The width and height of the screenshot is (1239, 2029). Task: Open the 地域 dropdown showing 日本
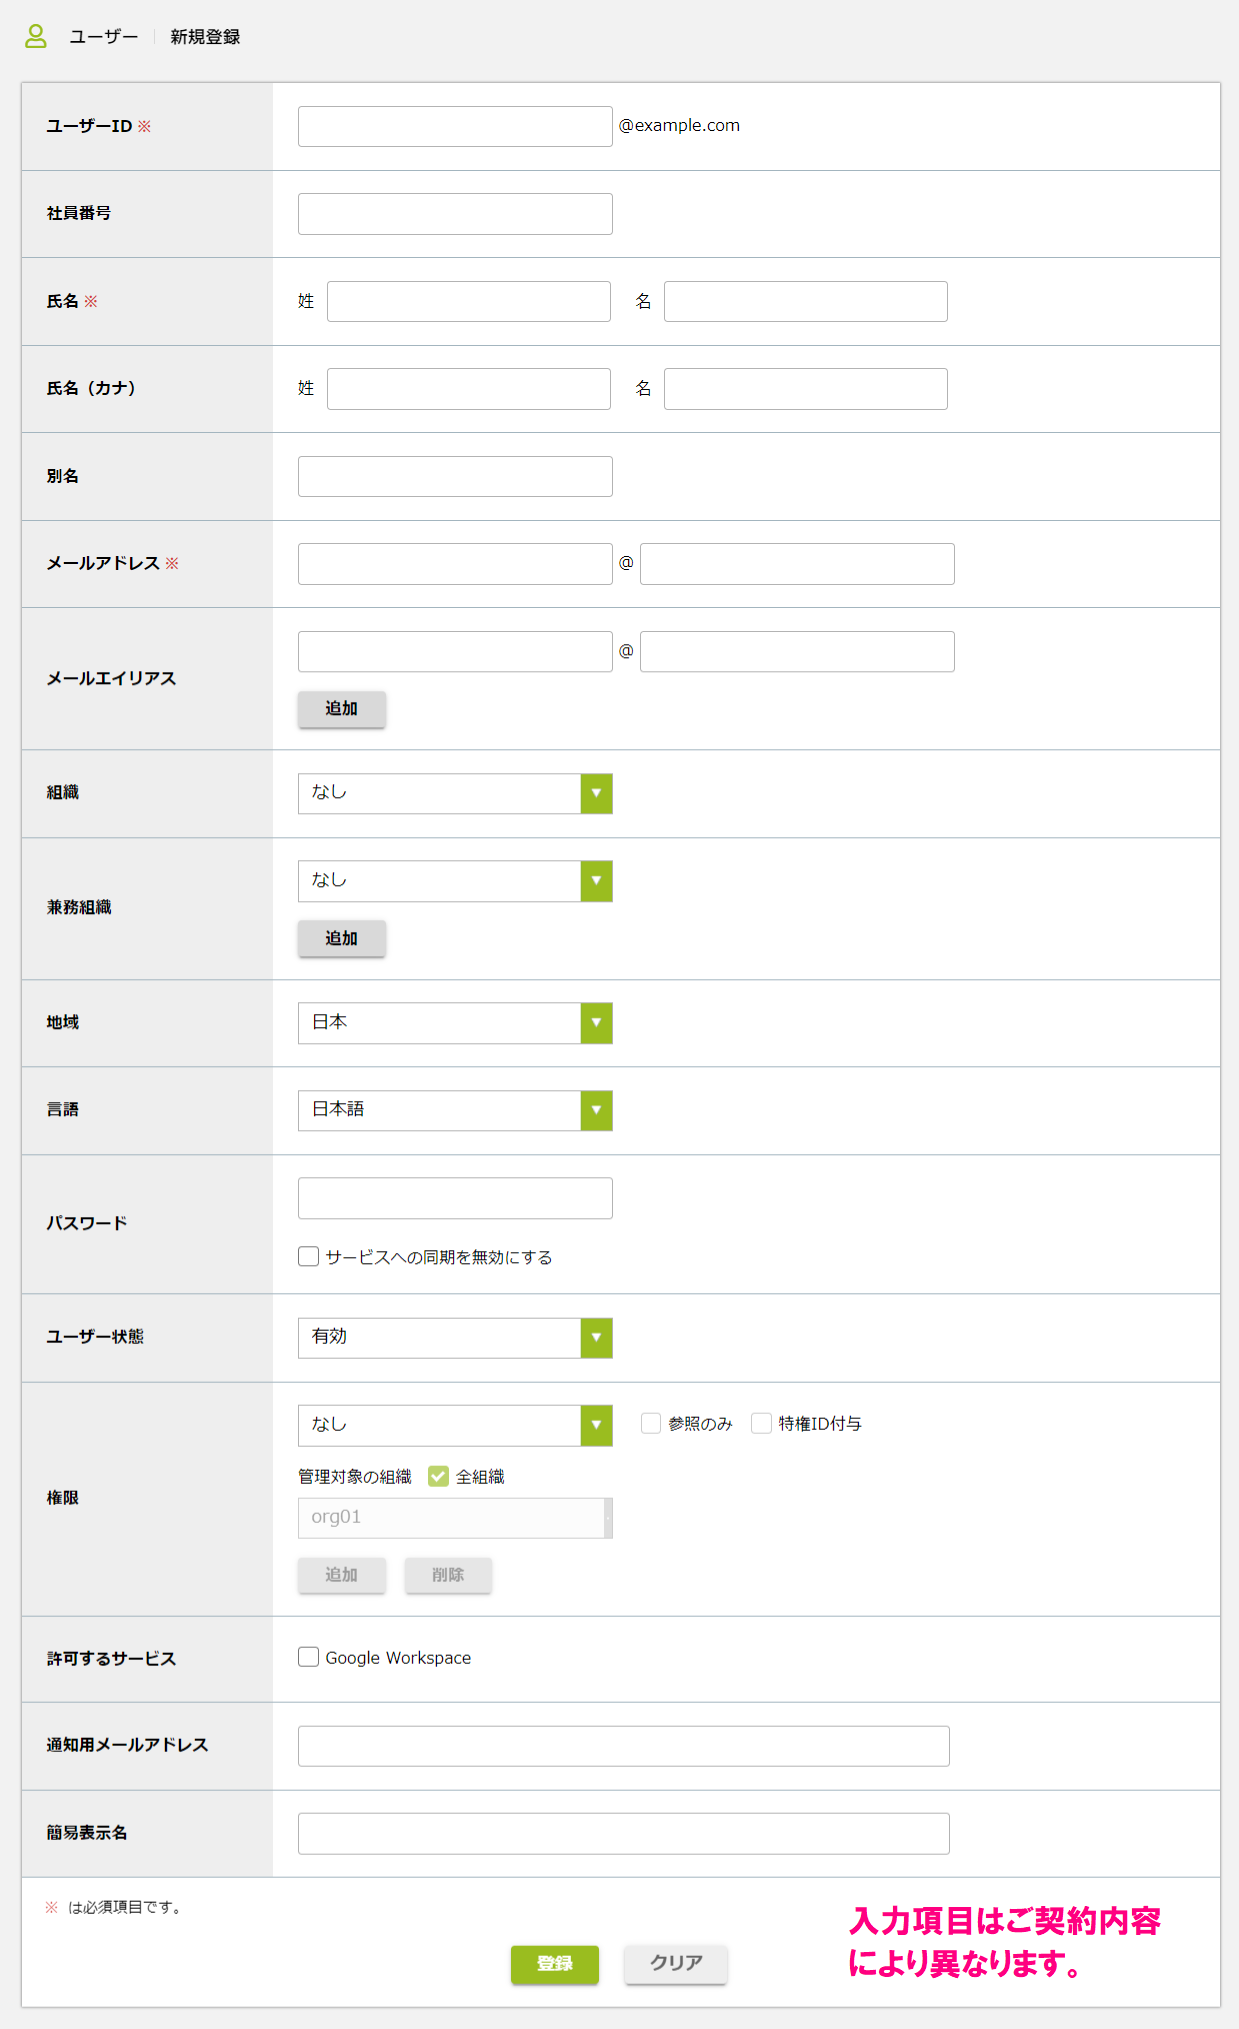click(x=455, y=1023)
